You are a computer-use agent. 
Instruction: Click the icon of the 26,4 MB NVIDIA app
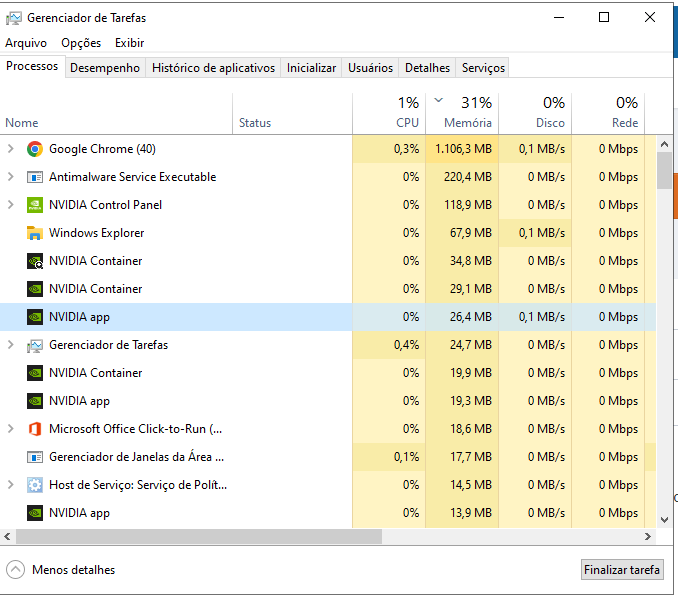click(35, 317)
